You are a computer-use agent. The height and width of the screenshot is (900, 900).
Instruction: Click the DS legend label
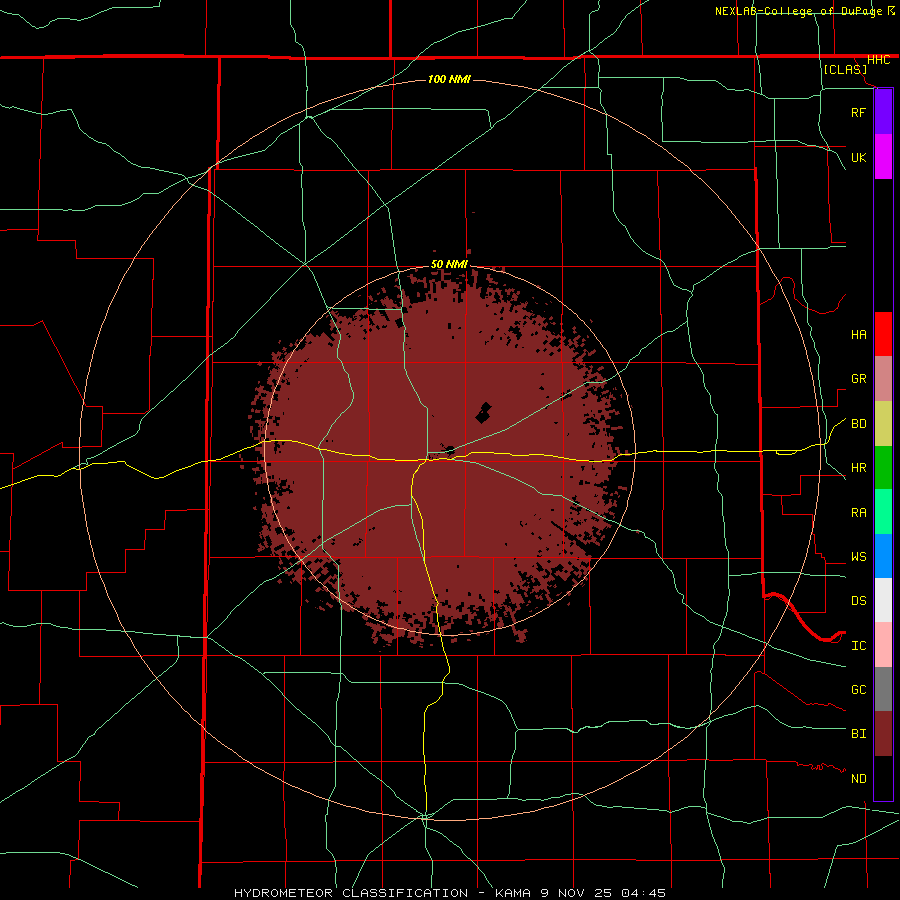pyautogui.click(x=858, y=601)
